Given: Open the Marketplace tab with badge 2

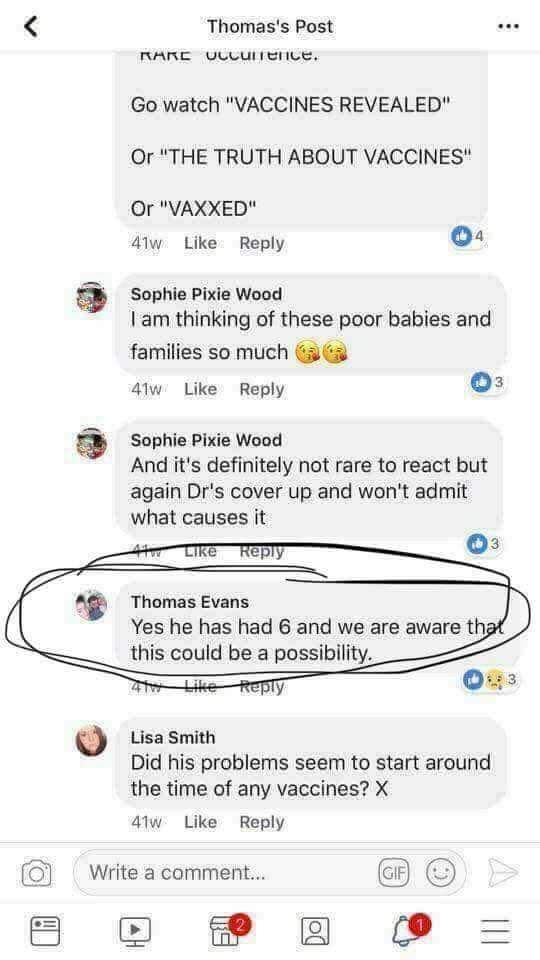Looking at the screenshot, I should 227,929.
